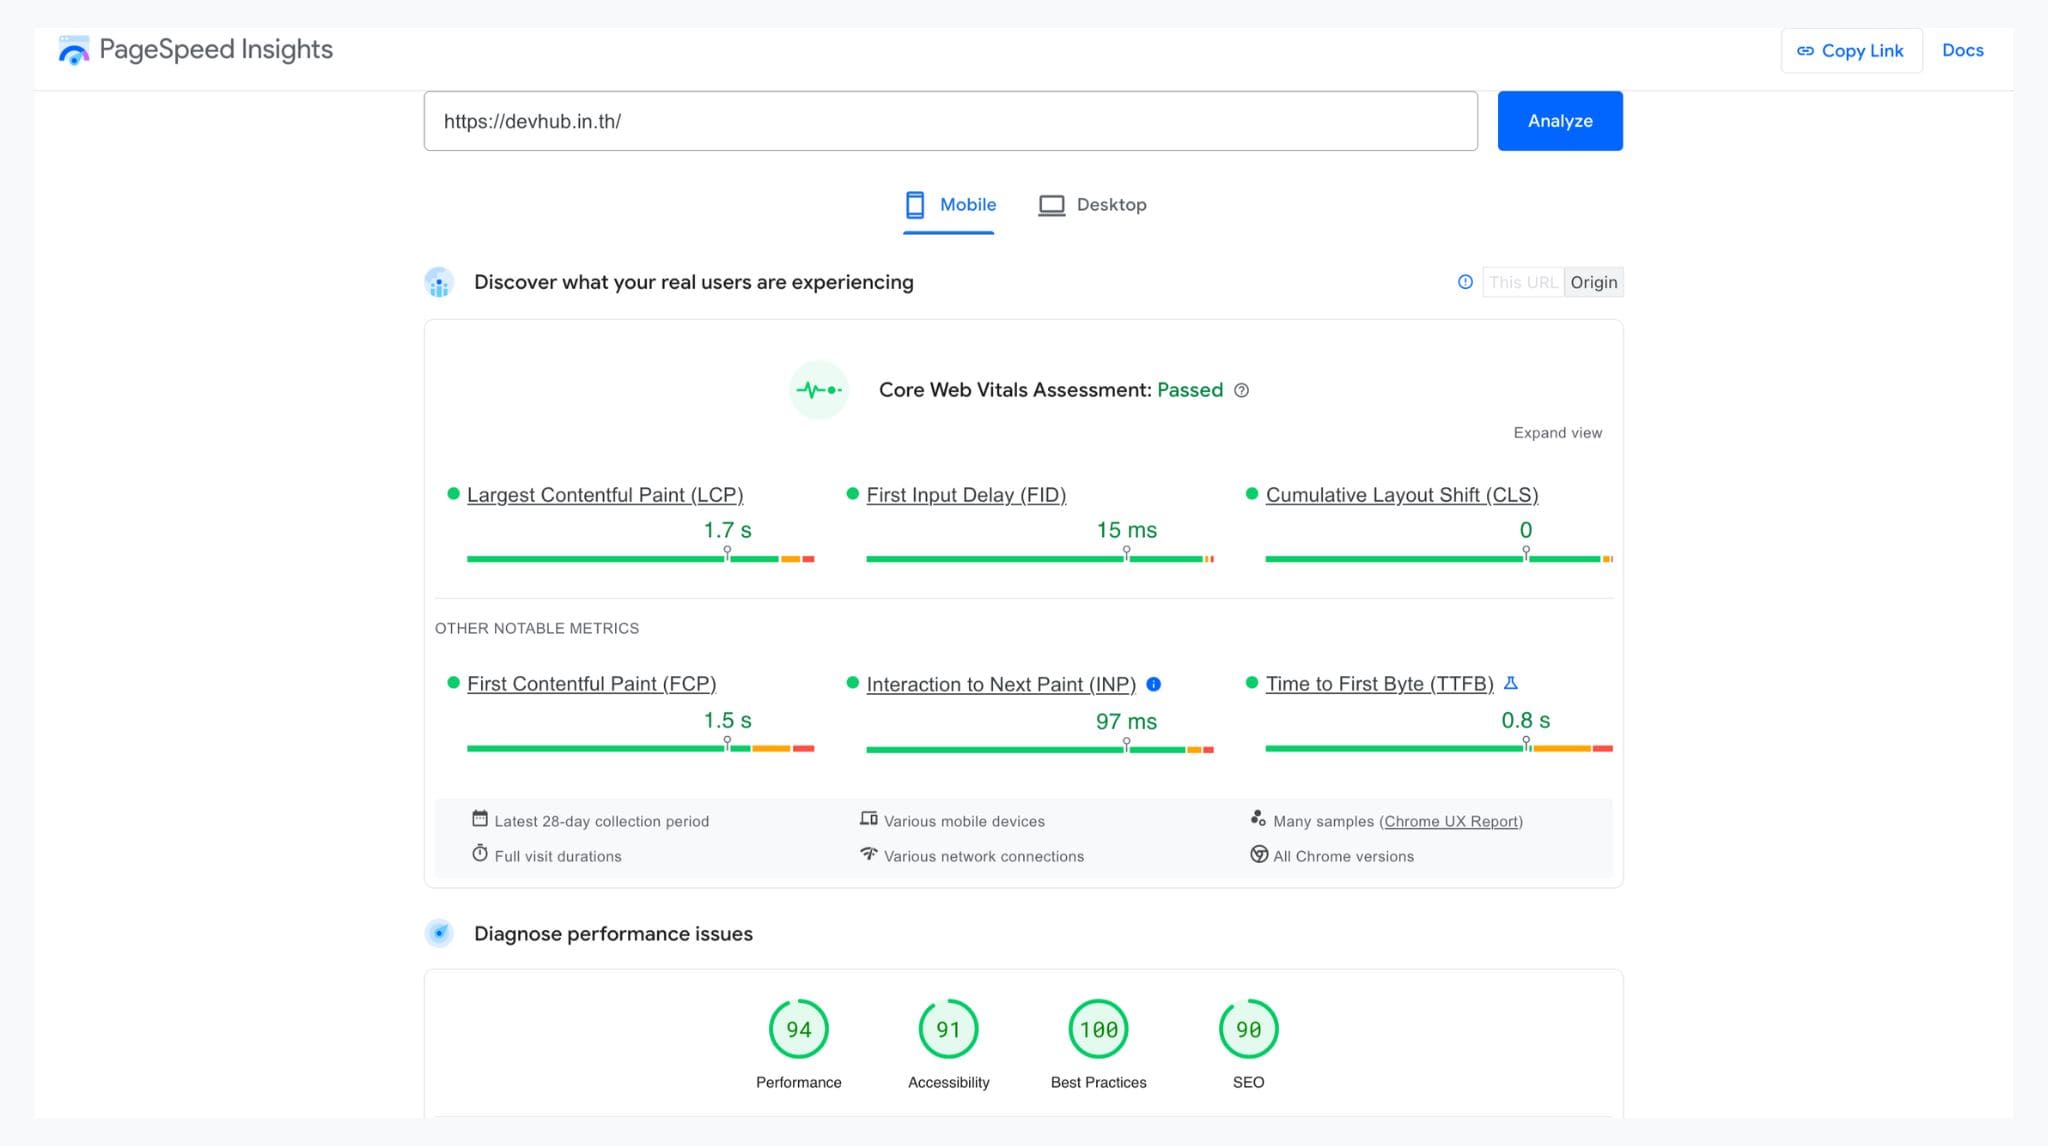
Task: Switch to This URL data view
Action: click(x=1523, y=283)
